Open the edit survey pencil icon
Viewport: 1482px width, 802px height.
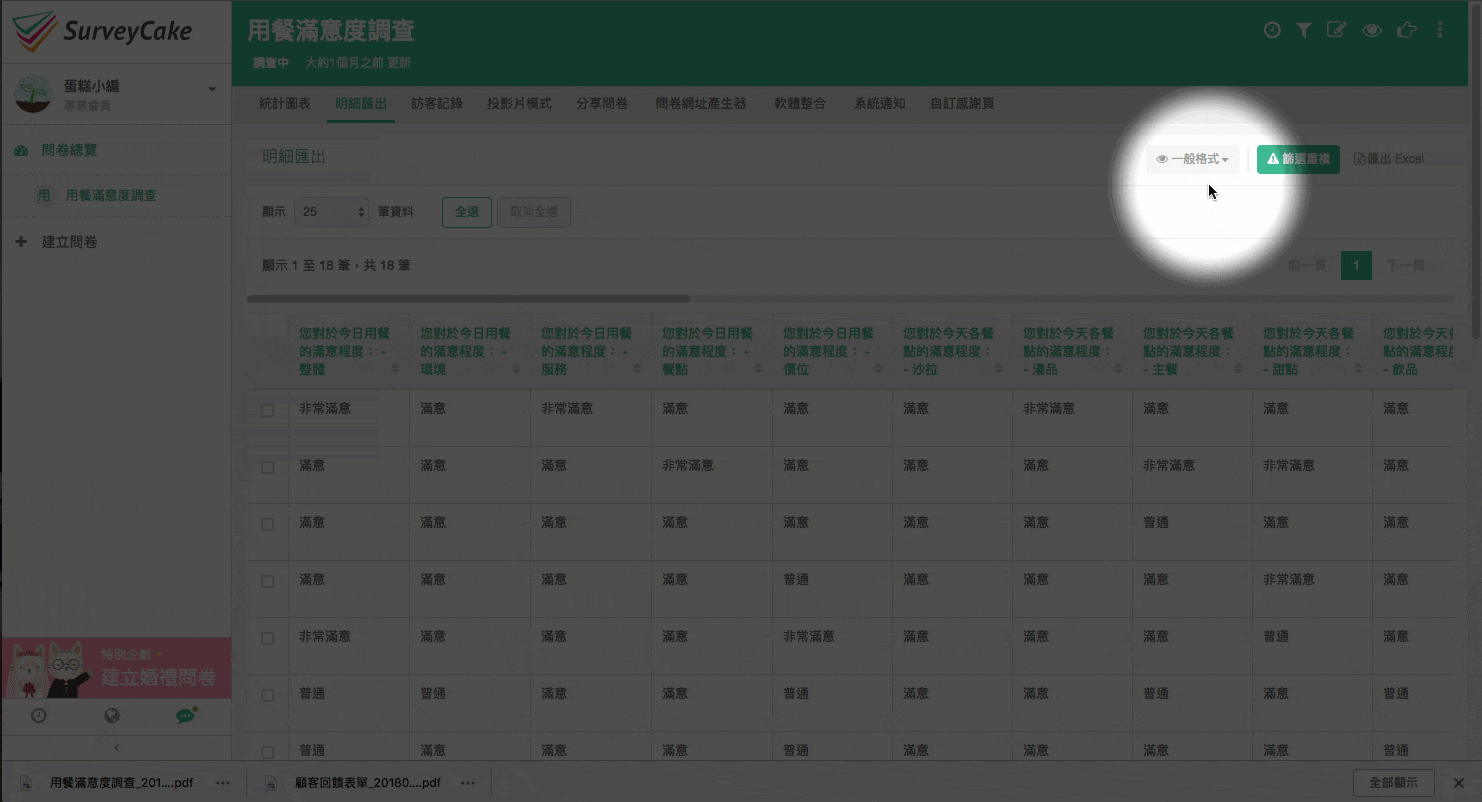pos(1336,30)
